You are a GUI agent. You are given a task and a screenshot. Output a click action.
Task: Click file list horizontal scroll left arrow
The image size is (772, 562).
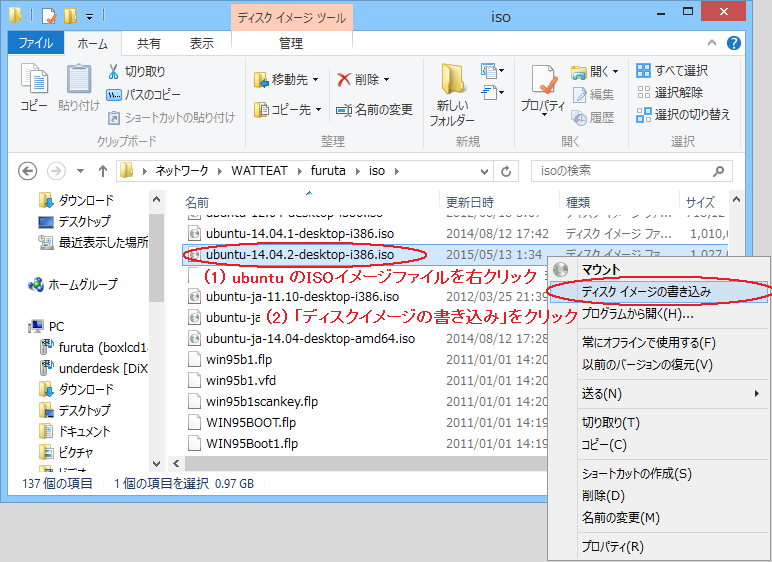coord(176,463)
